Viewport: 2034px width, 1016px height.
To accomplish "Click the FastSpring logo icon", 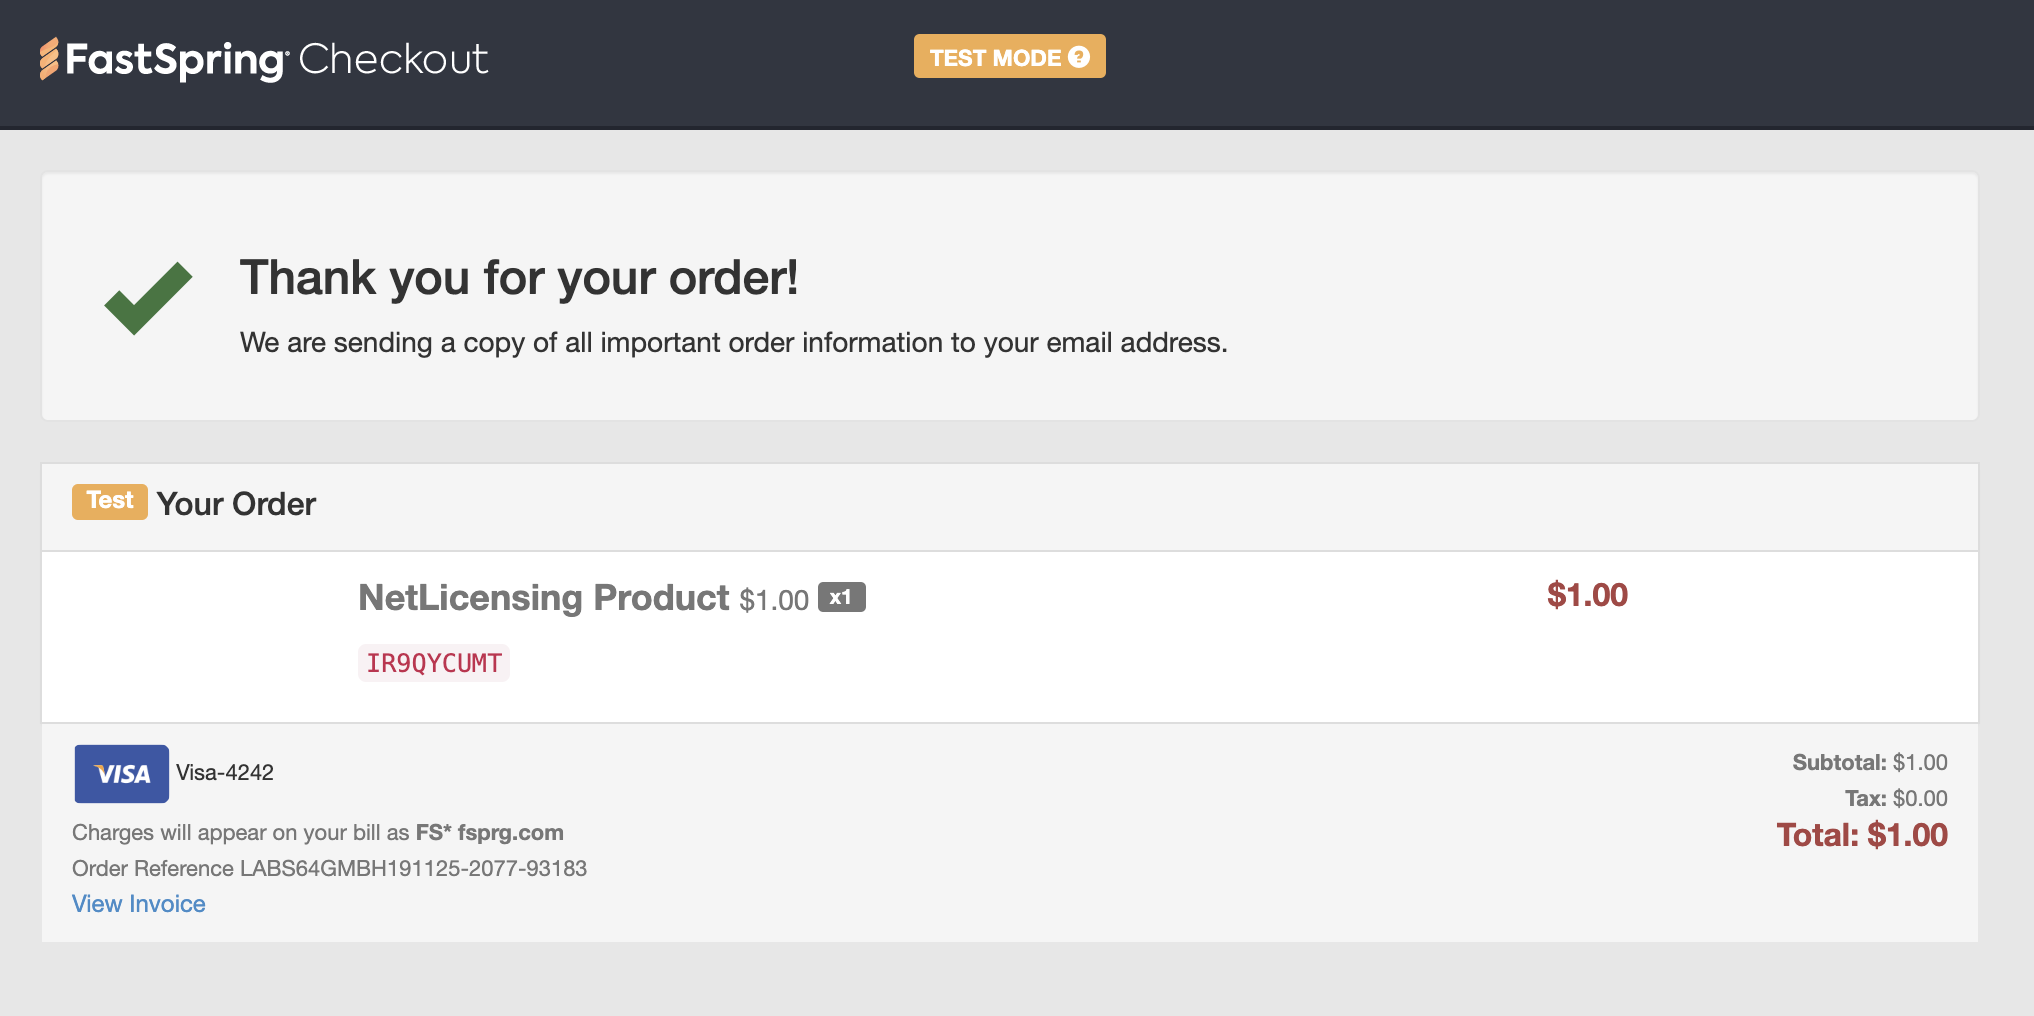I will click(x=49, y=59).
